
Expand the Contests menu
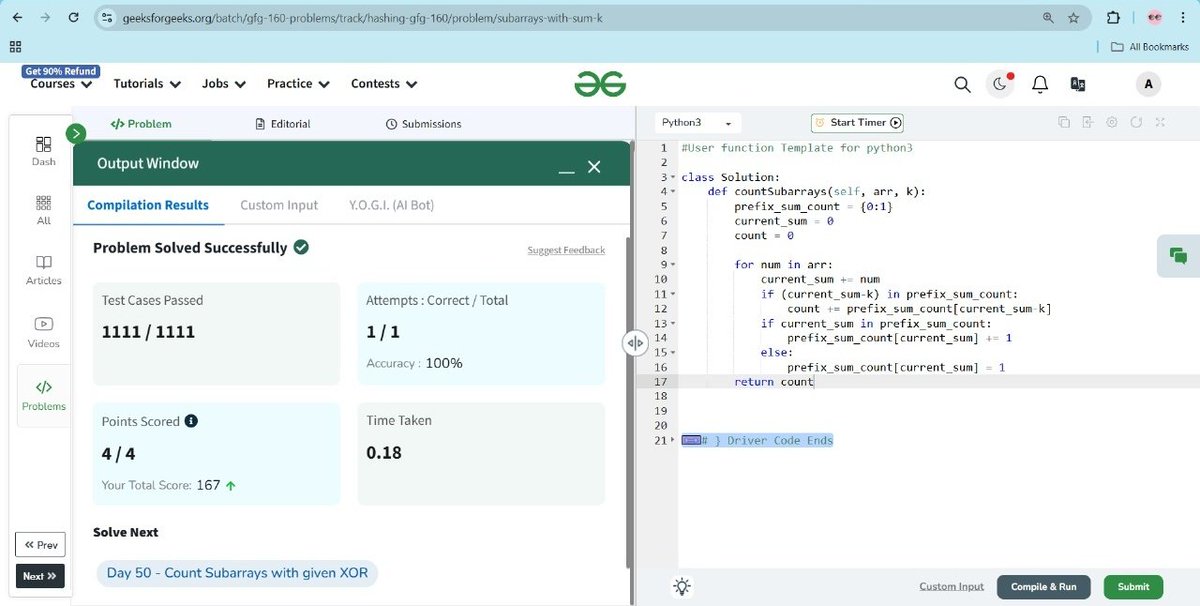point(384,84)
